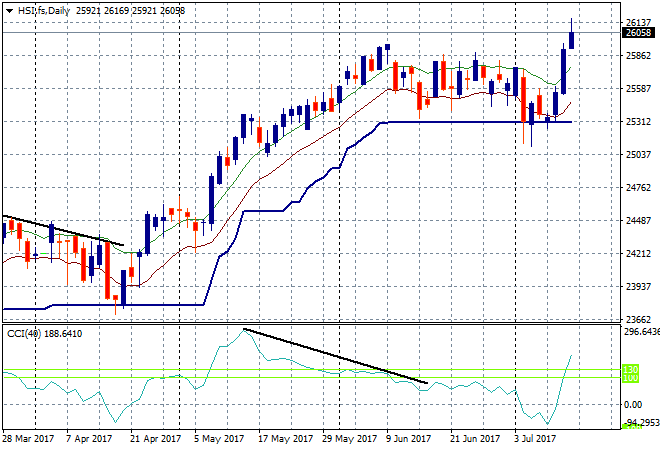Select the black trendline in the CCI panel

[x=335, y=355]
